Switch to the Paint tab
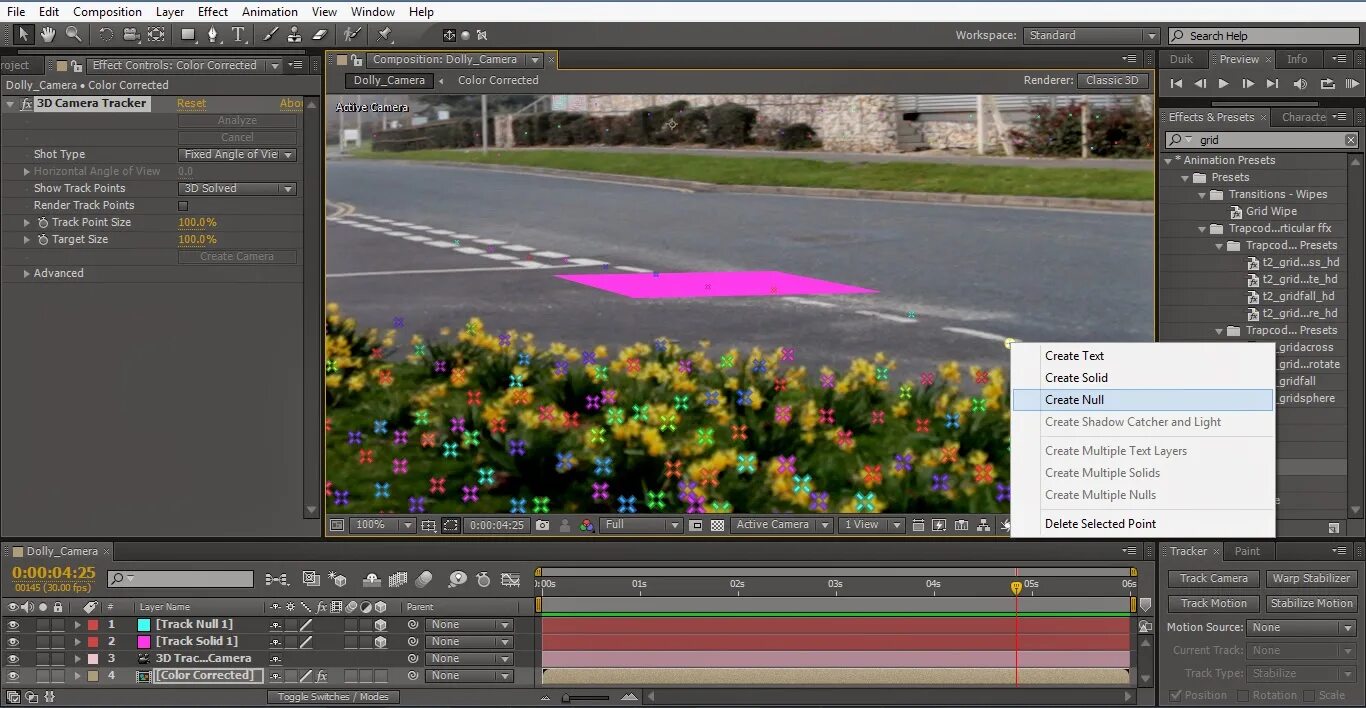1366x708 pixels. coord(1247,551)
